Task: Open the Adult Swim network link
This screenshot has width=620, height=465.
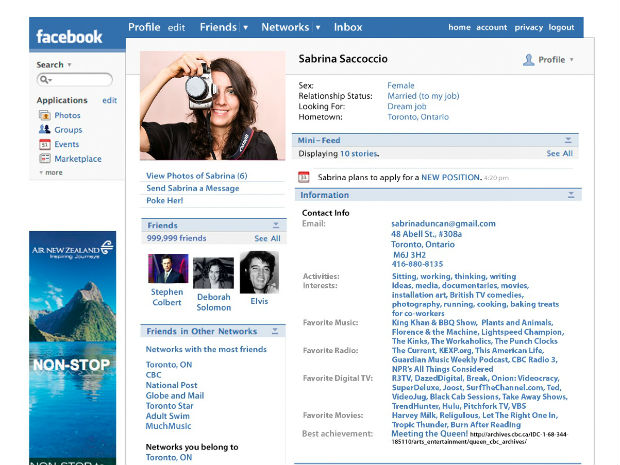Action: pyautogui.click(x=168, y=416)
